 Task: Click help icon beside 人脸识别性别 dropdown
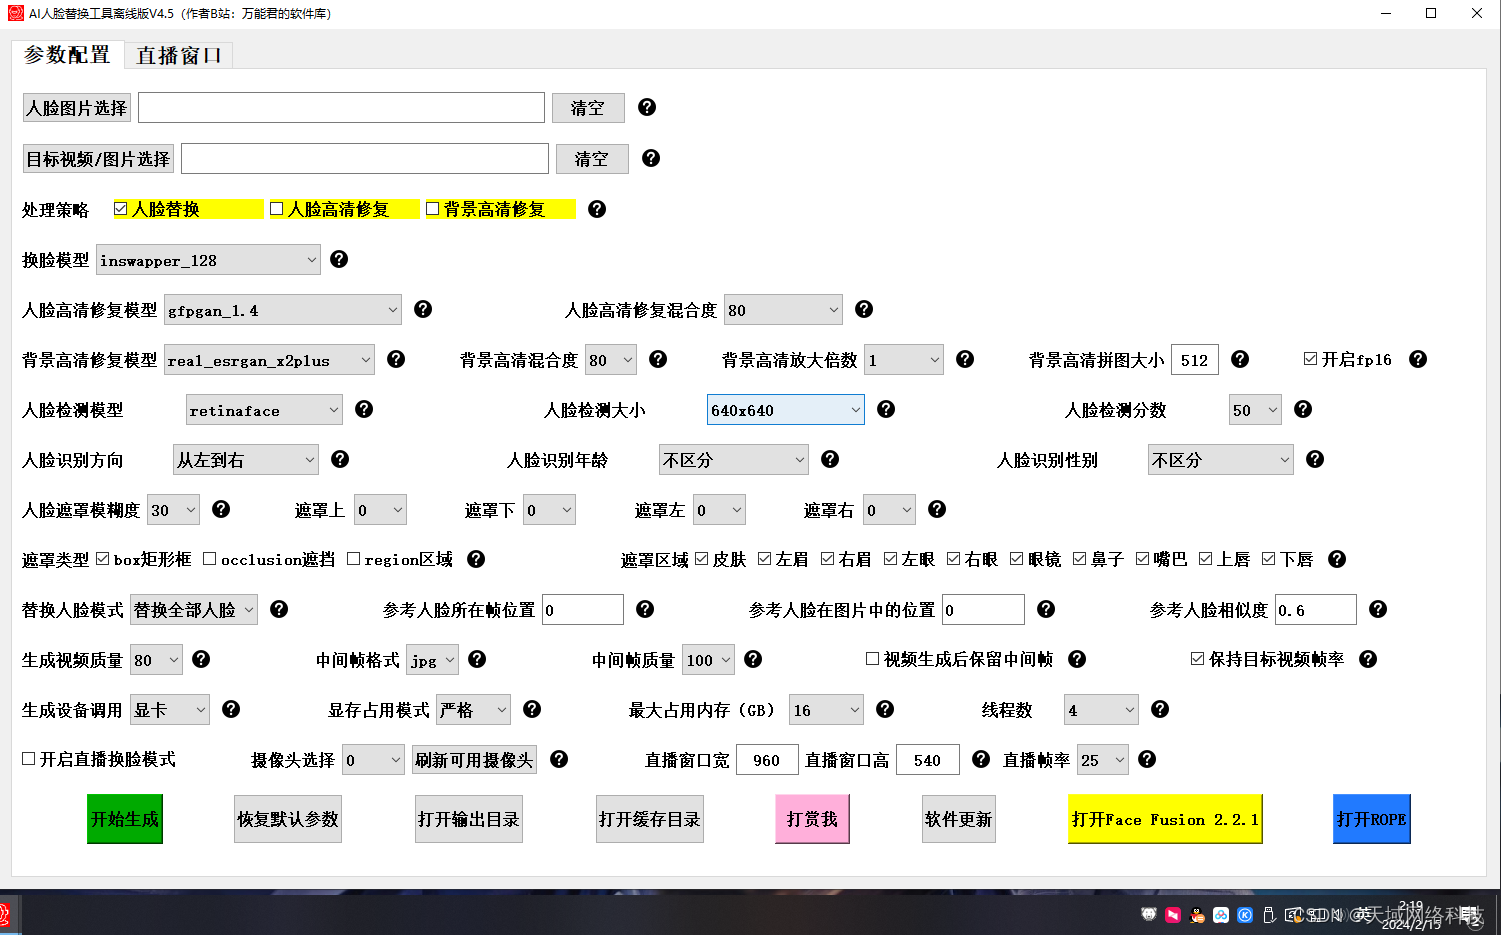click(x=1315, y=459)
